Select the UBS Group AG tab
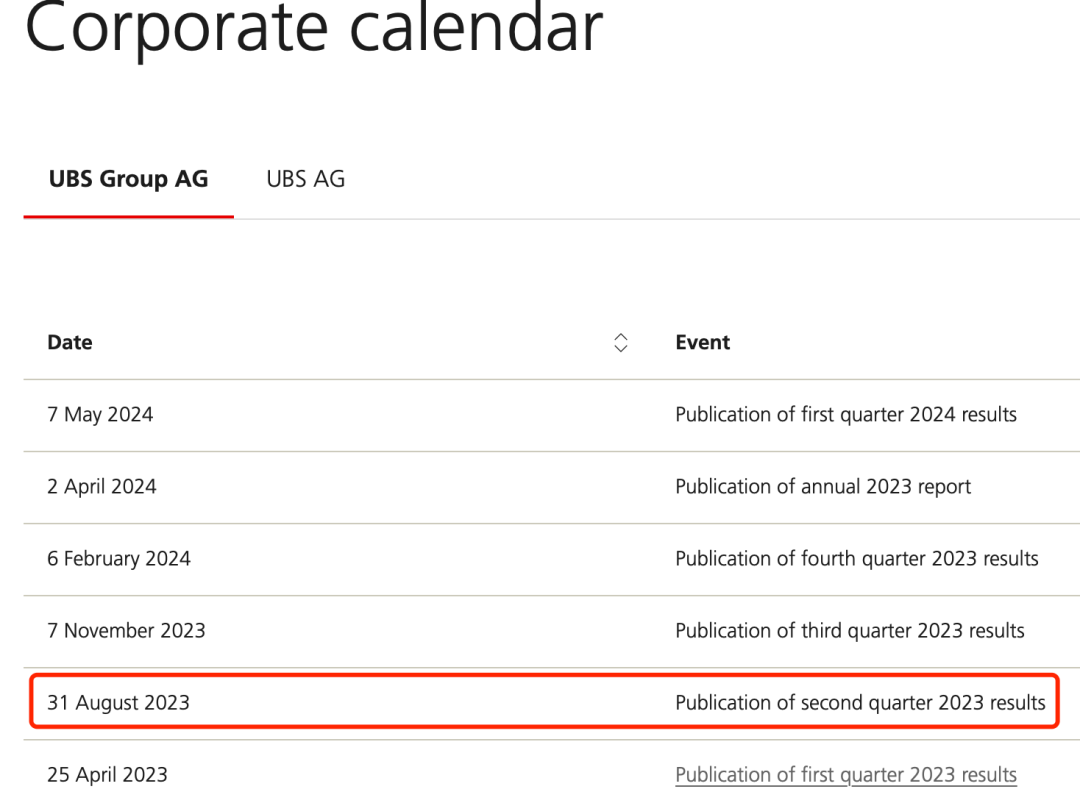The image size is (1080, 803). tap(128, 179)
